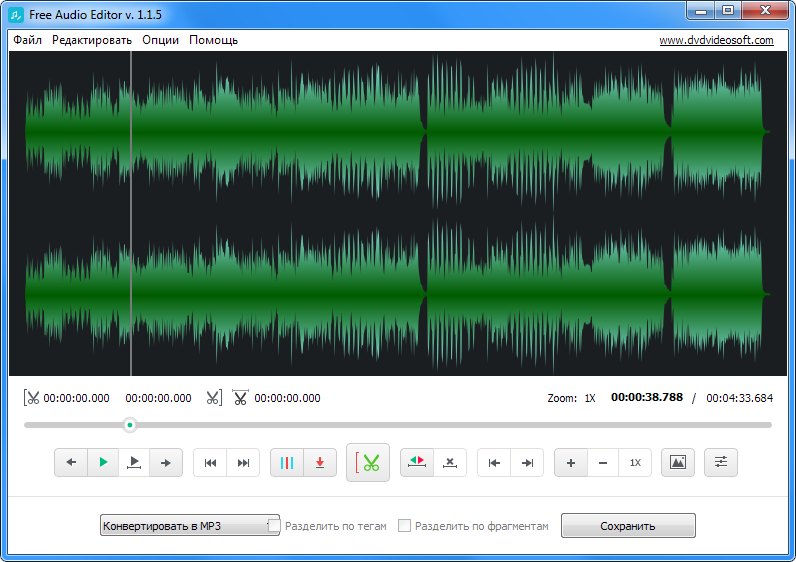Close the Free Audio Editor window
796x562 pixels.
[x=765, y=11]
